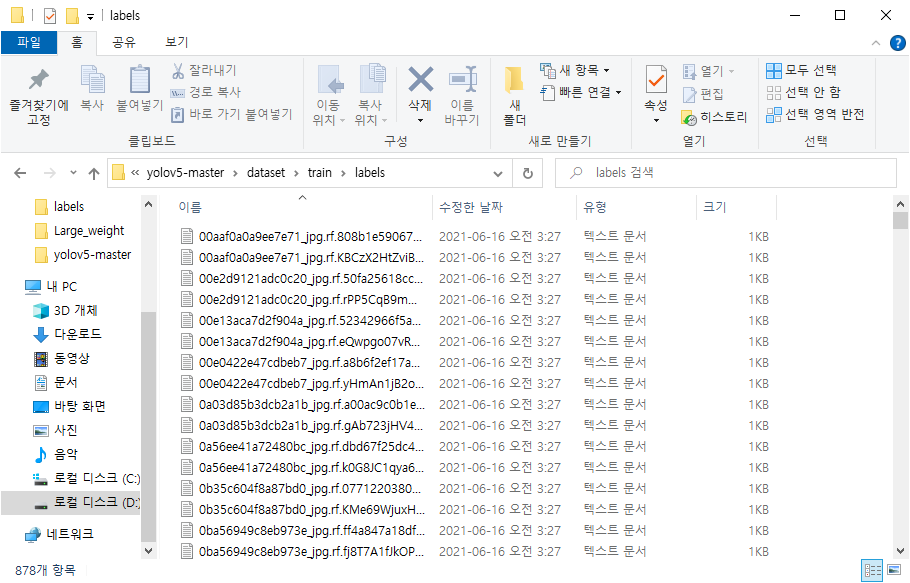Click navigation pane scrollbar up arrow
910x583 pixels.
click(148, 204)
